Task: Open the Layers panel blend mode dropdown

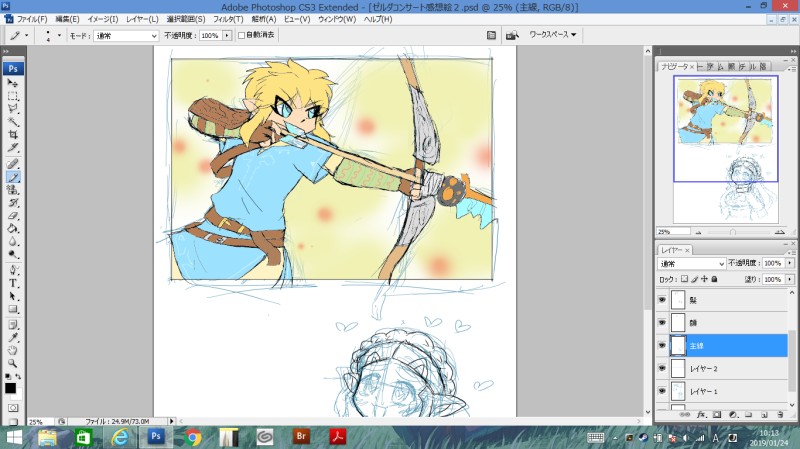Action: 691,263
